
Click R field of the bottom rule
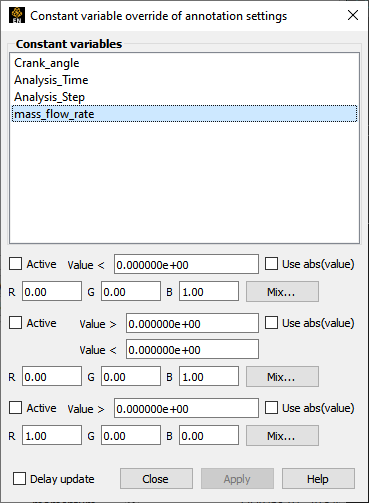pyautogui.click(x=52, y=435)
